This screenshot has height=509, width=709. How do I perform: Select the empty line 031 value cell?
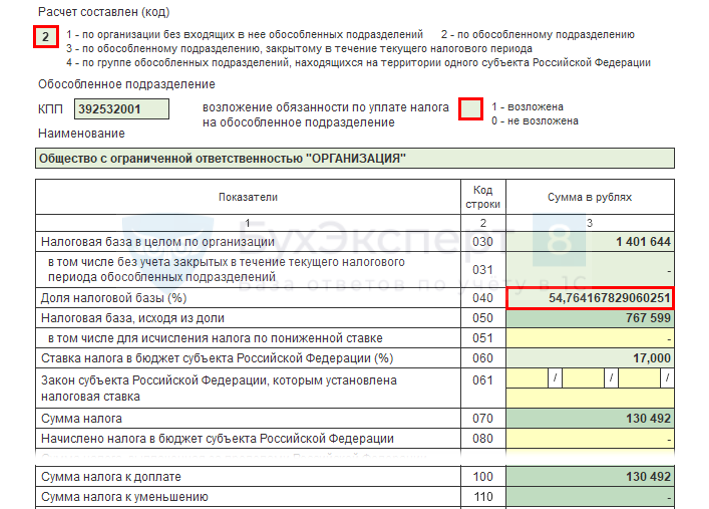point(590,269)
